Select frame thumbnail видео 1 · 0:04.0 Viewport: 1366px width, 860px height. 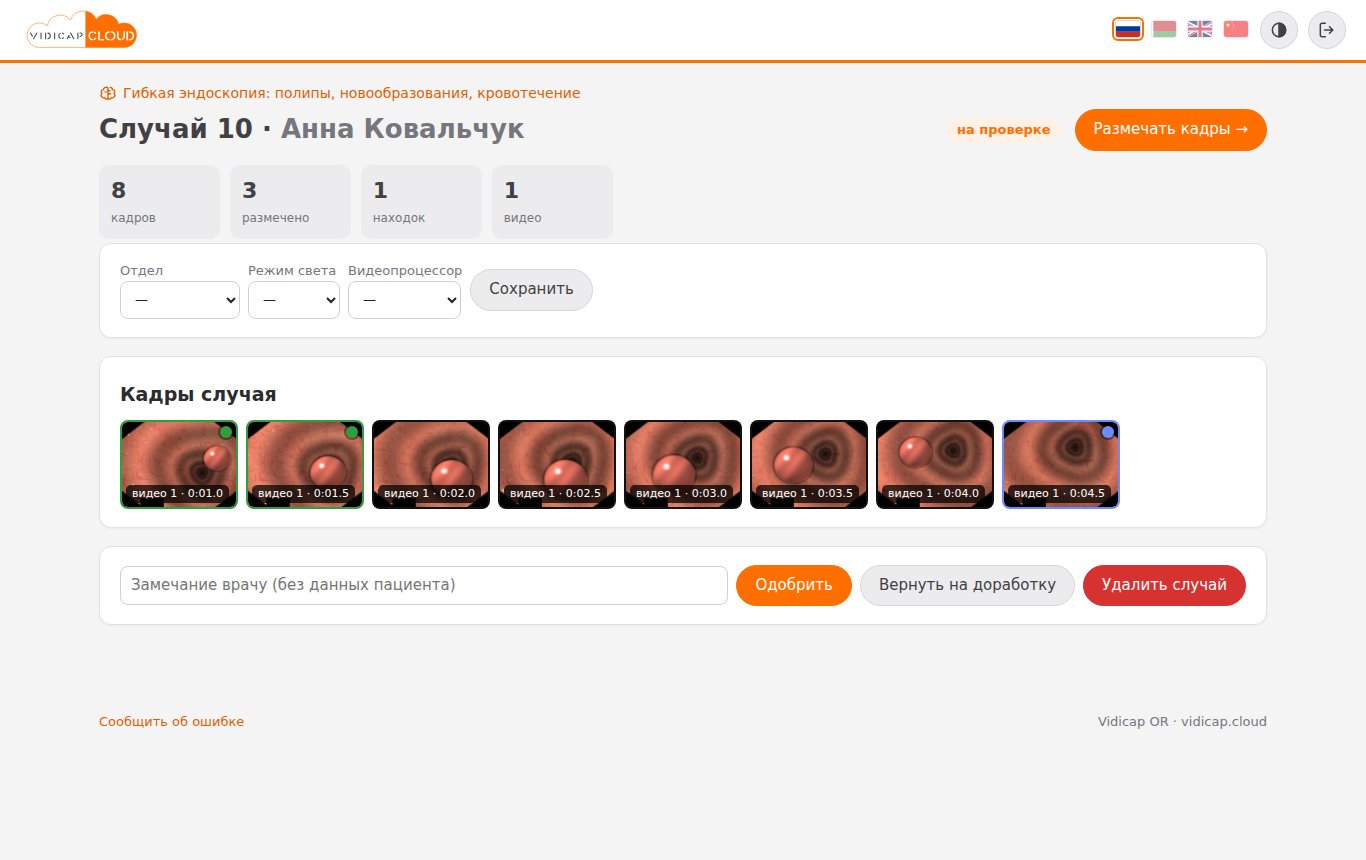[935, 464]
